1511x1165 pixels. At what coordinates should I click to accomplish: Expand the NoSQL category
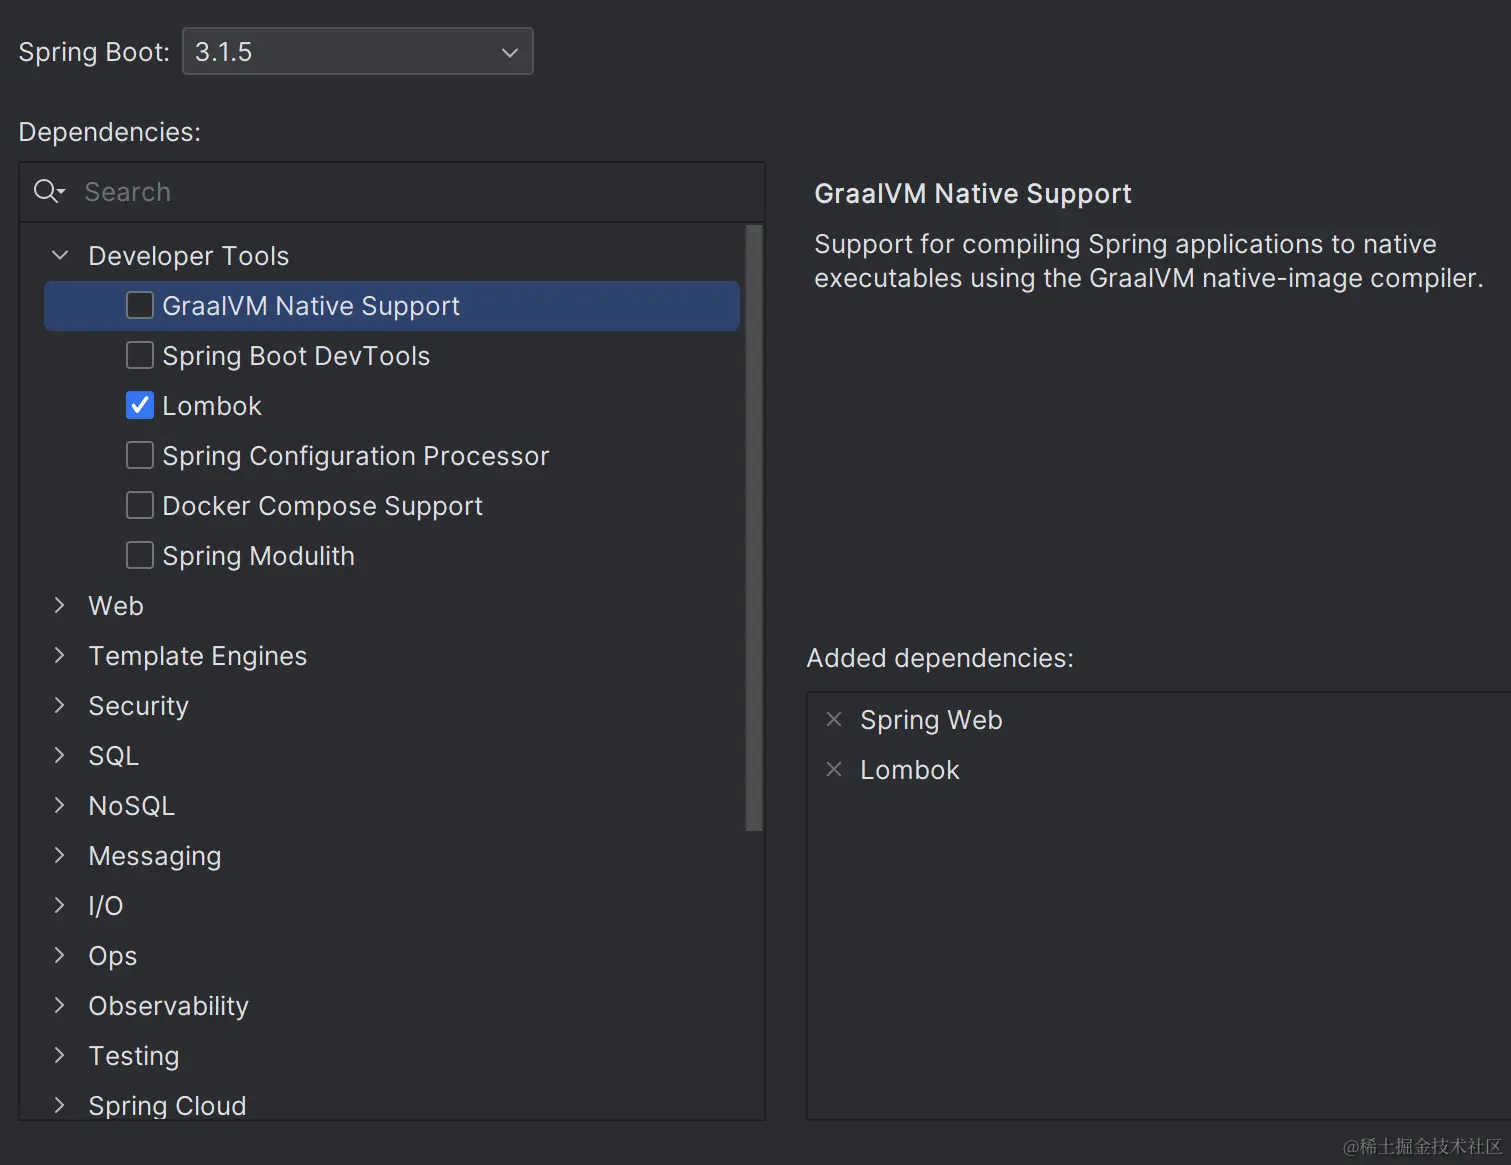60,805
